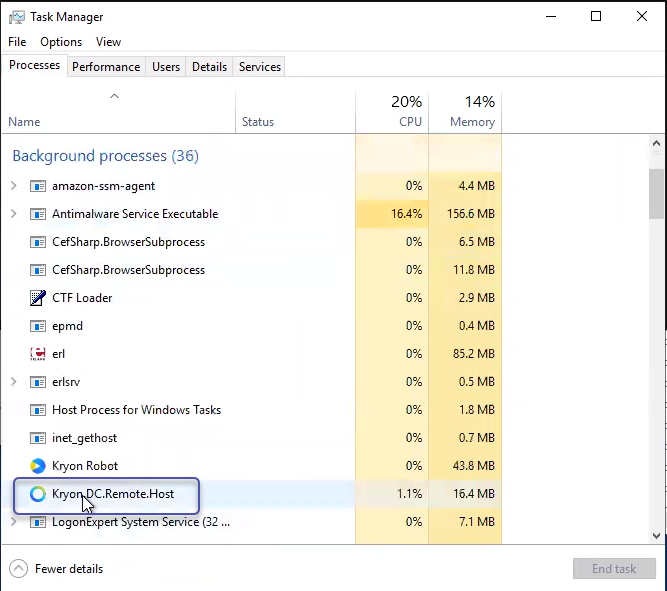The height and width of the screenshot is (591, 667).
Task: Collapse view using the Fewer details arrow
Action: 18,569
